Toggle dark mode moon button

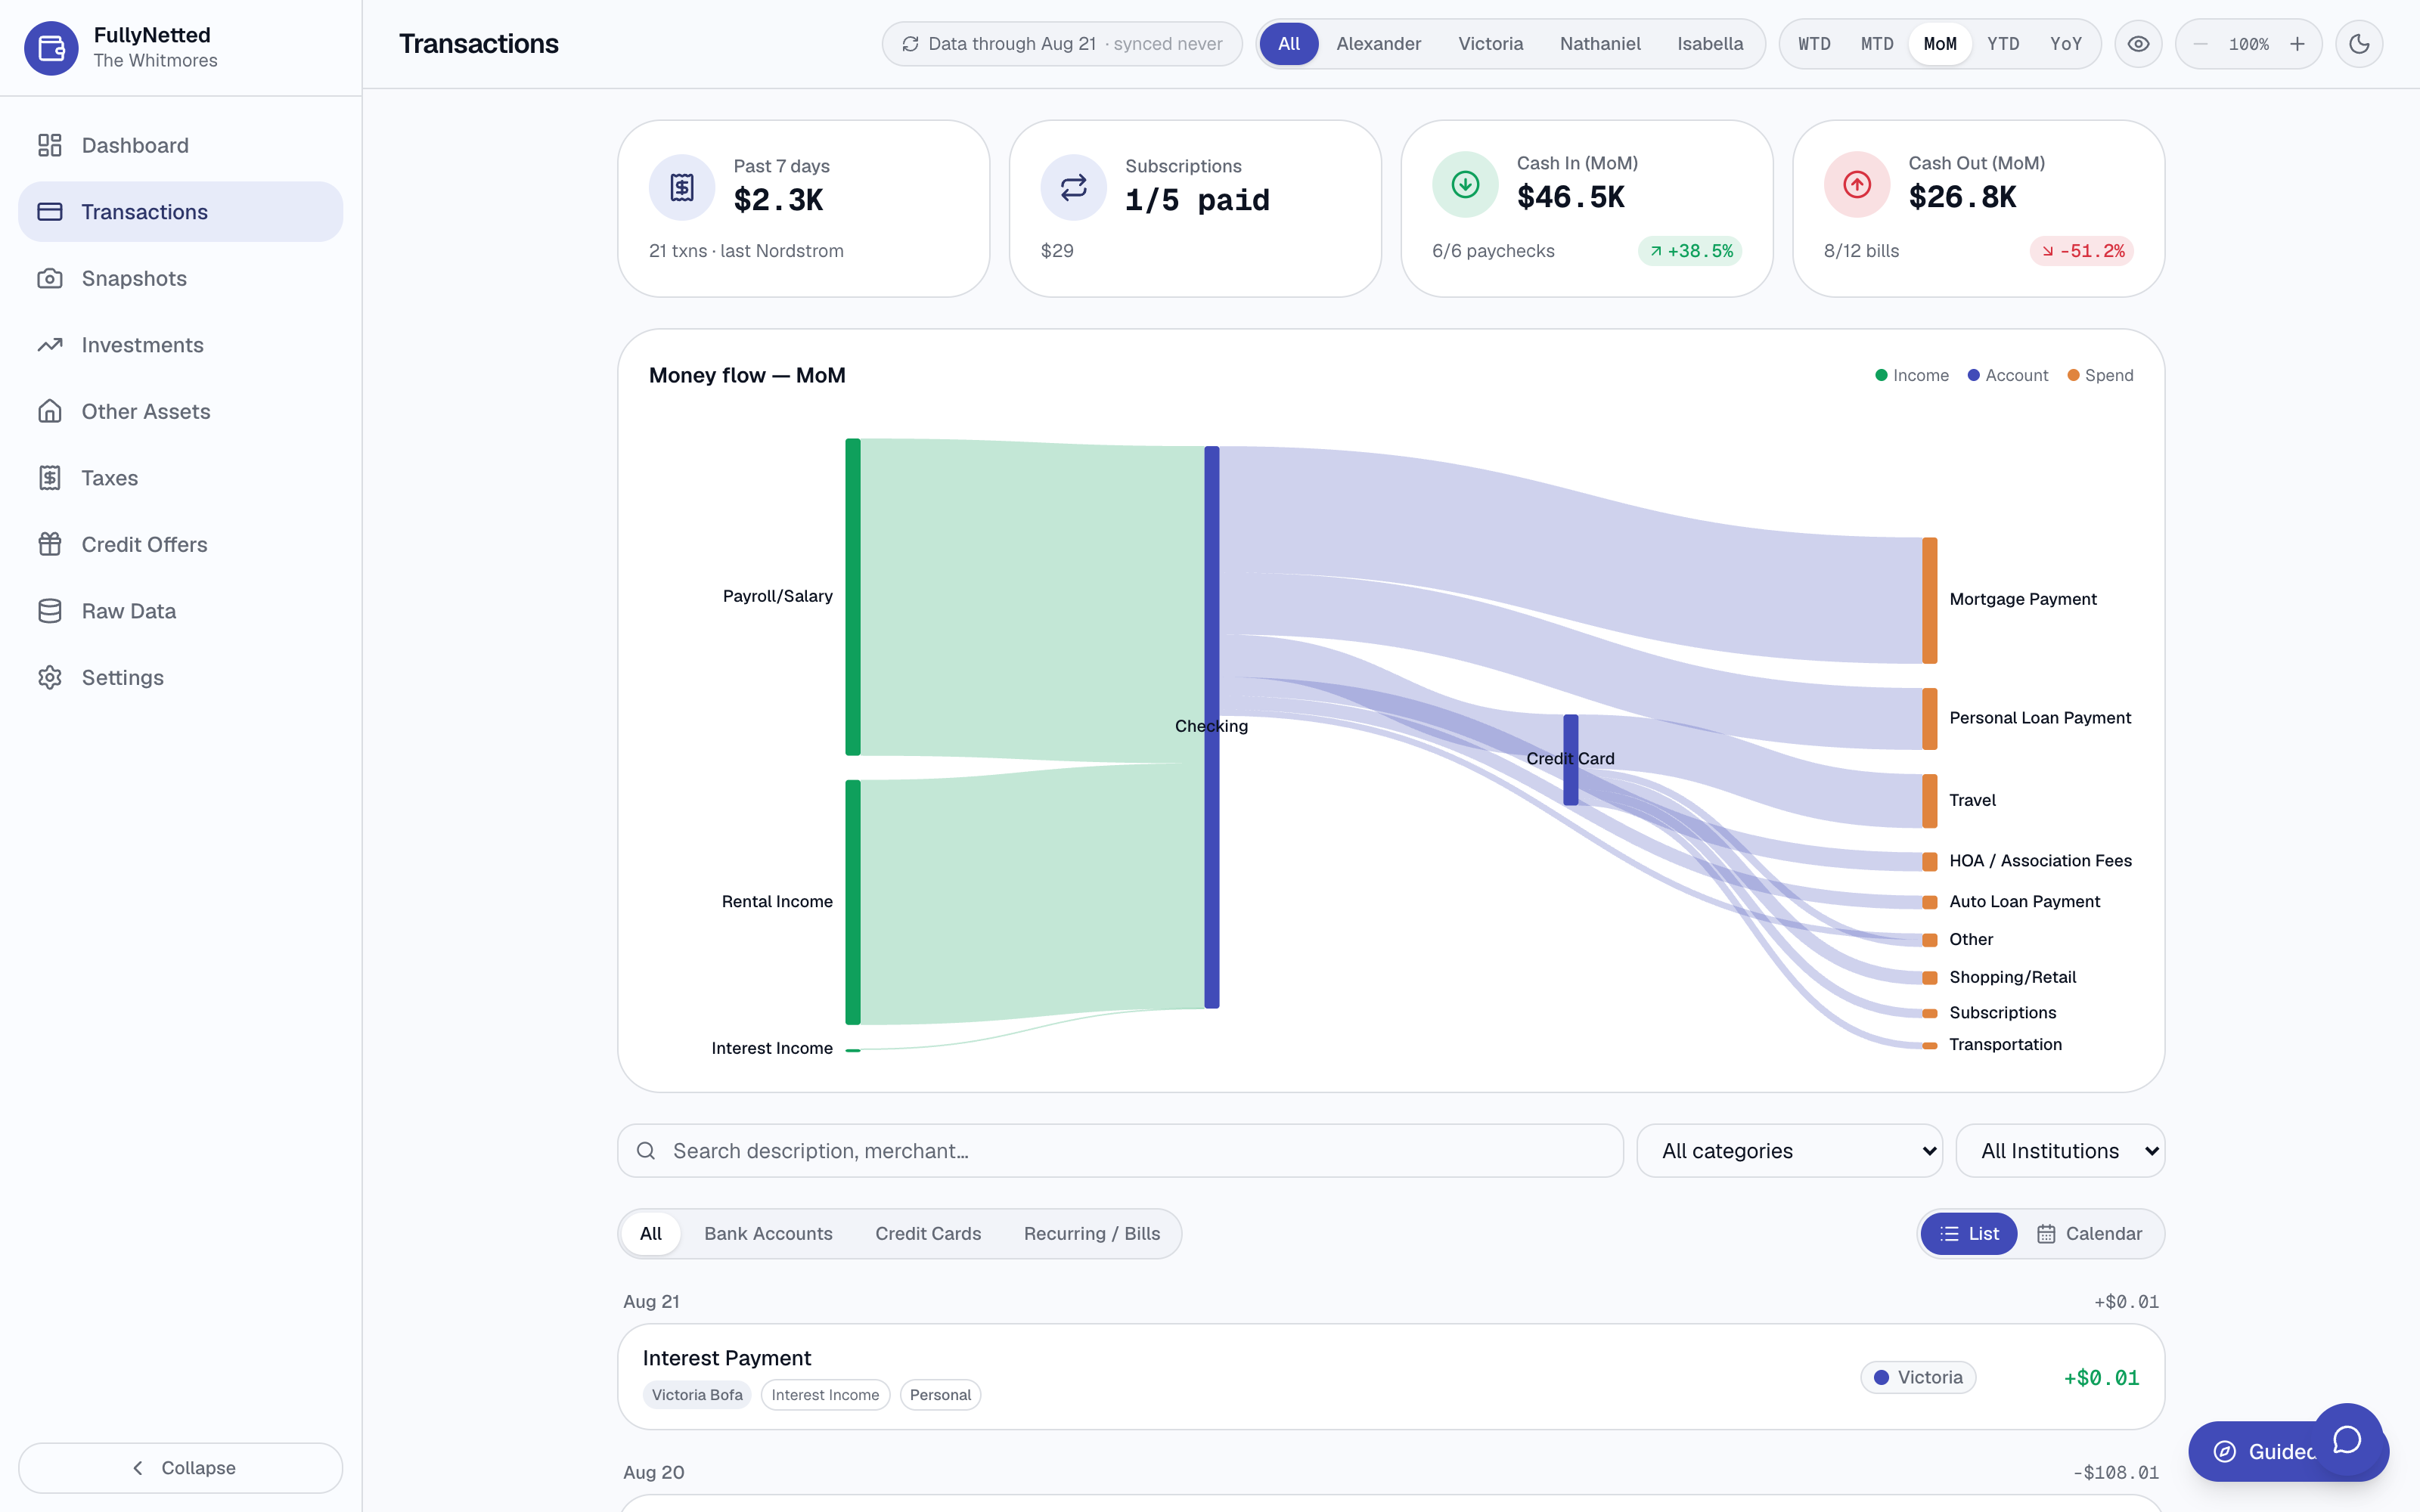tap(2359, 44)
